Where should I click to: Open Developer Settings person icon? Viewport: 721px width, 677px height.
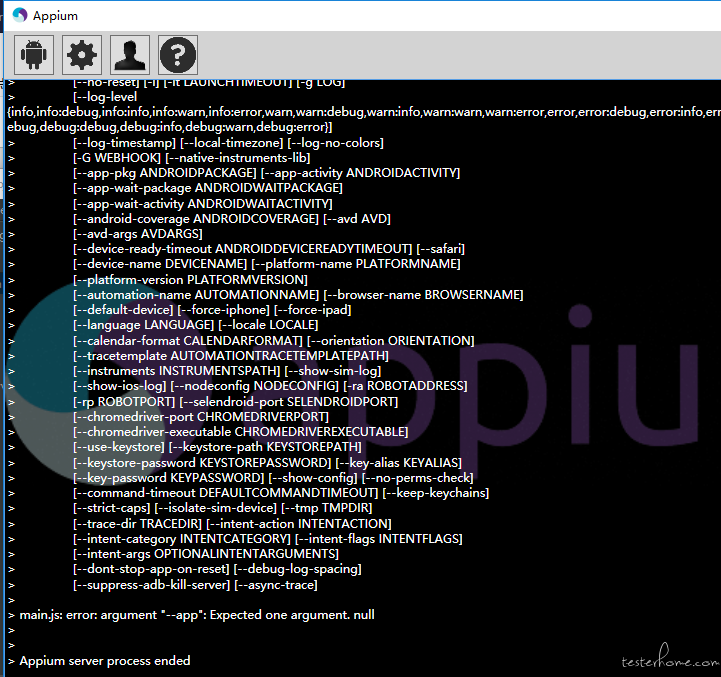click(x=130, y=55)
